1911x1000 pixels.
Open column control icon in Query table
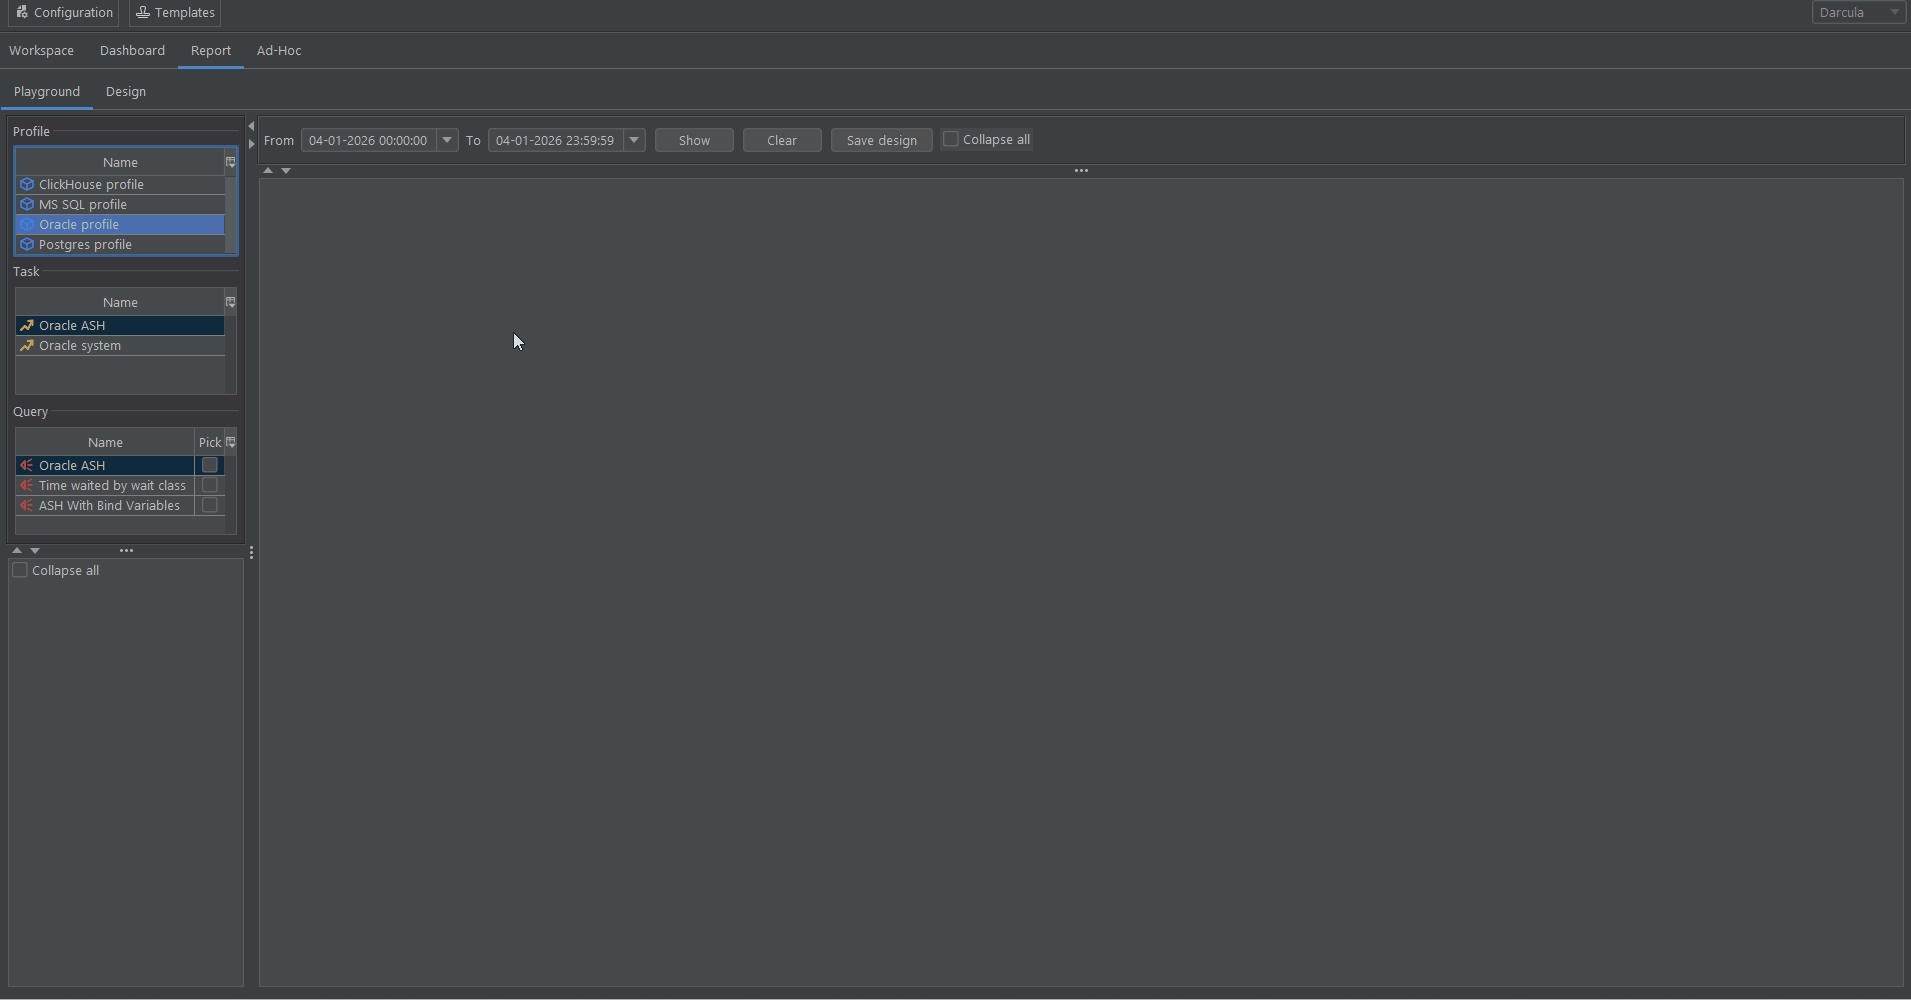(231, 442)
